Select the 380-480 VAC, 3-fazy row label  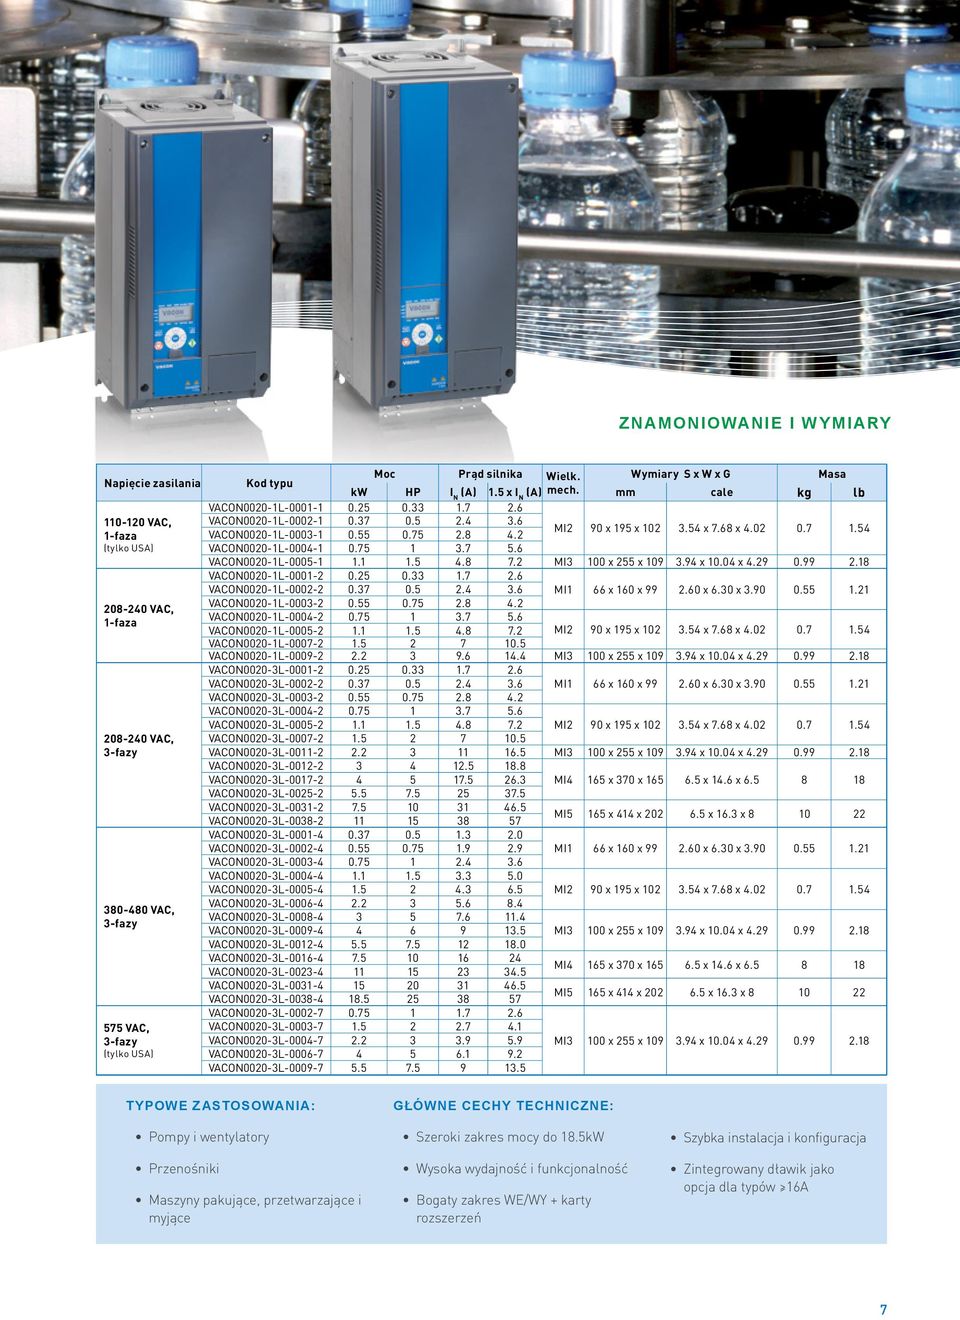[x=138, y=917]
